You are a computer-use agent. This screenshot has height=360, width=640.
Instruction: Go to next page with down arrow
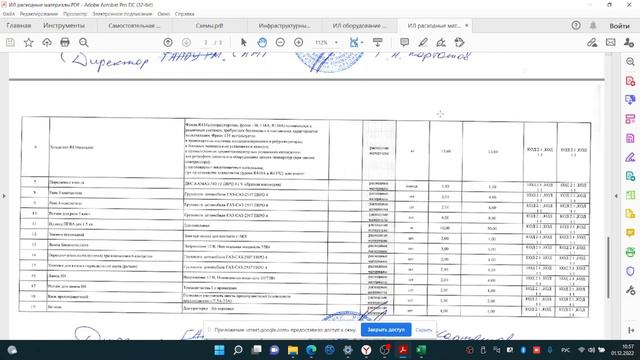186,42
